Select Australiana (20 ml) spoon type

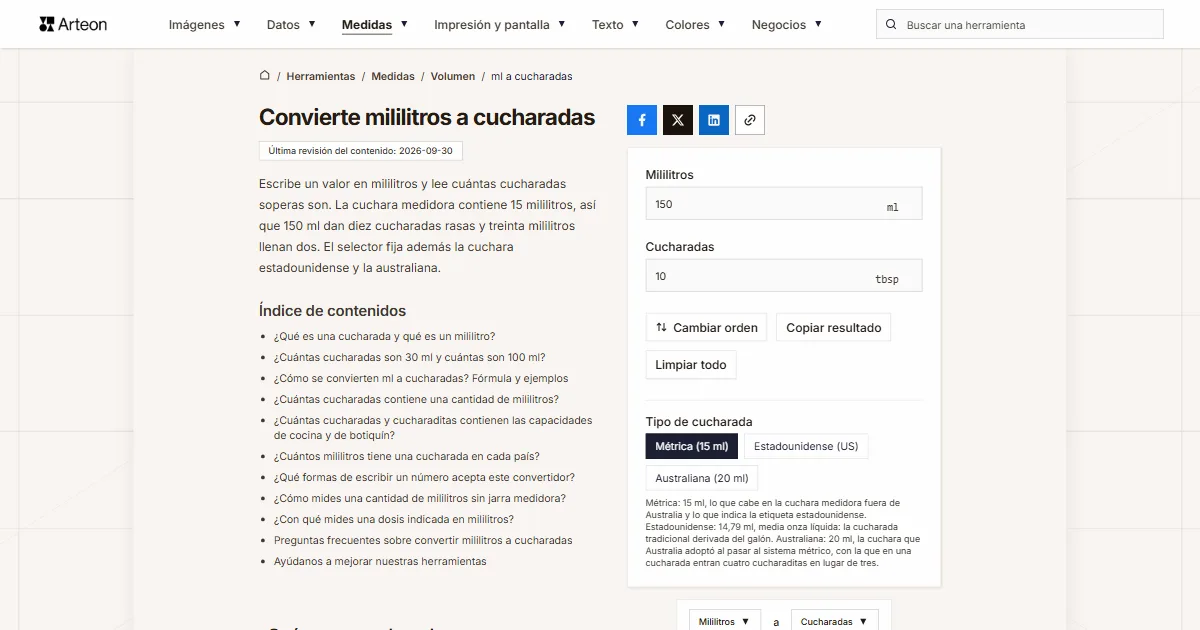702,478
